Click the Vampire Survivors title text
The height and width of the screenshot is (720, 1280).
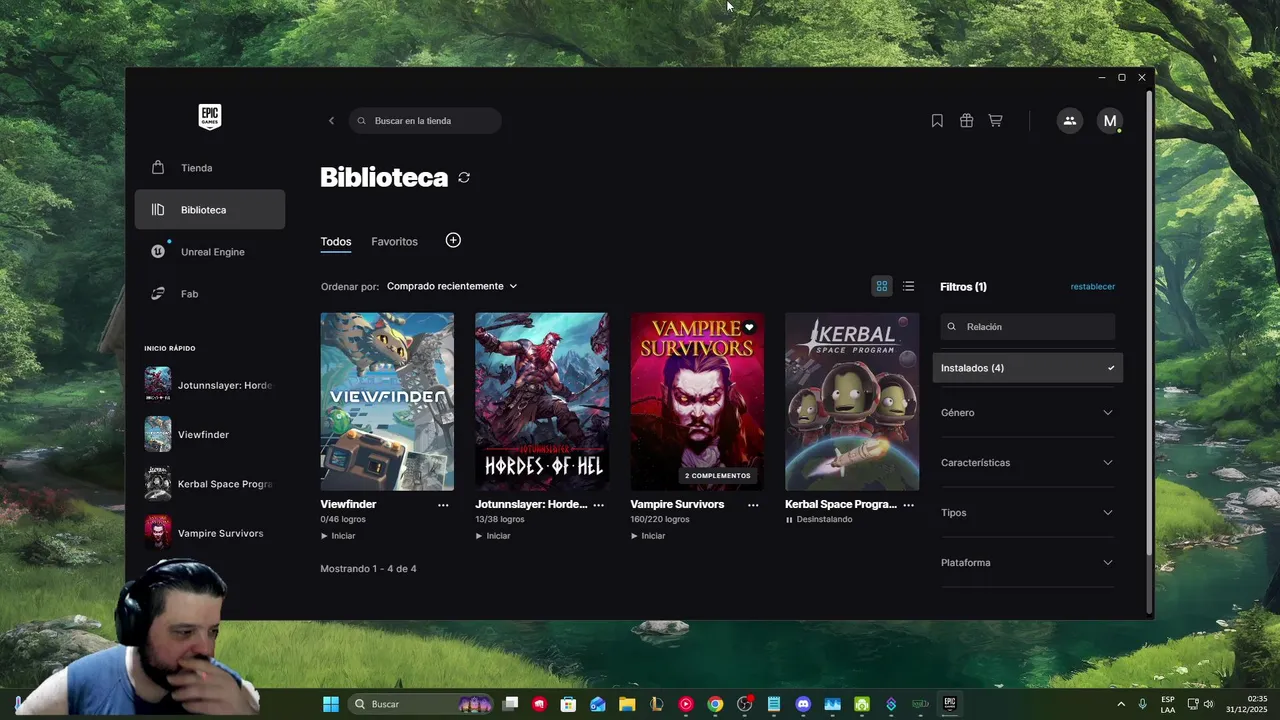677,504
